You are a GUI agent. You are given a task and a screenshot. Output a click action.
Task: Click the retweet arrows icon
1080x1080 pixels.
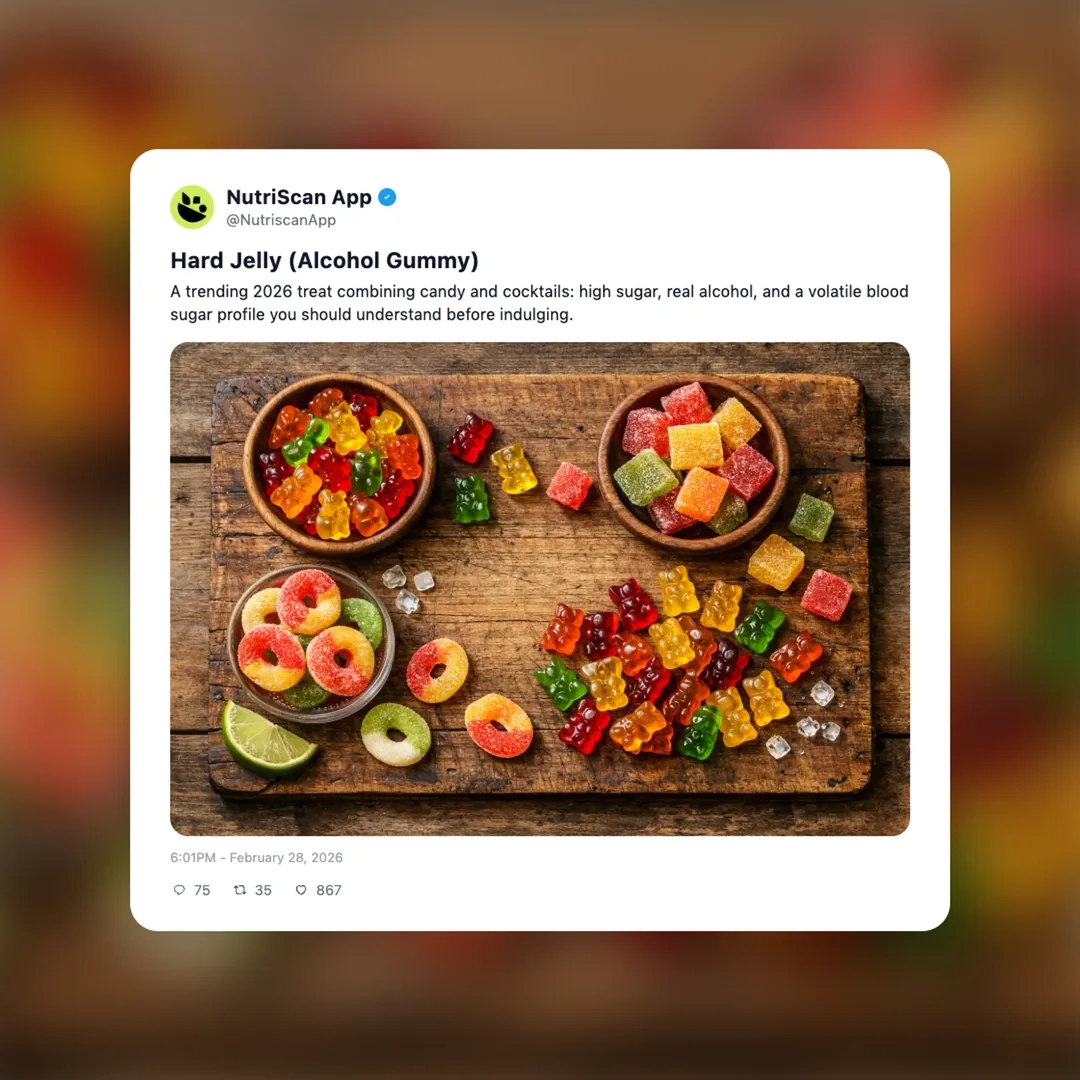tap(240, 890)
